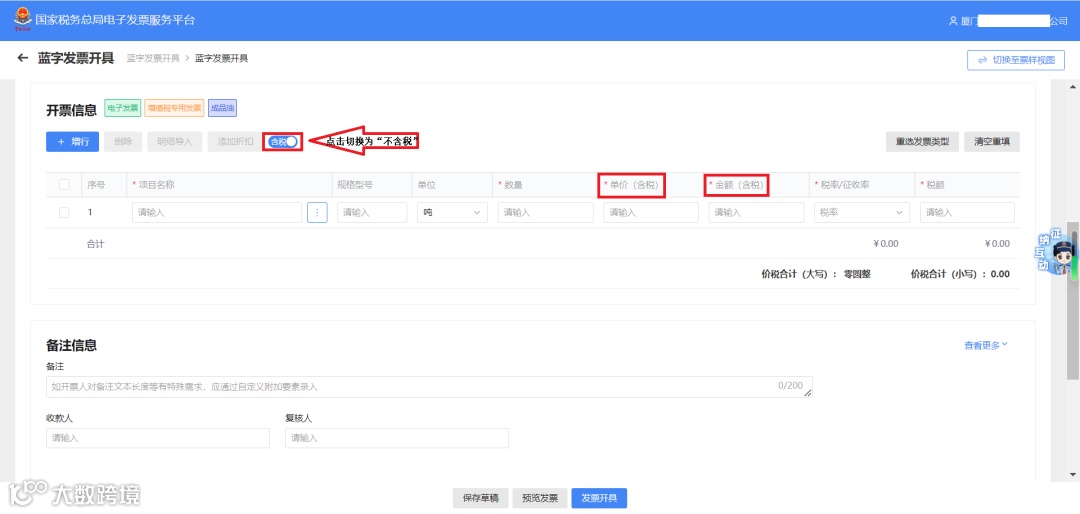Viewport: 1080px width, 514px height.
Task: Expand 查看更多 in 备注信息
Action: pos(986,345)
